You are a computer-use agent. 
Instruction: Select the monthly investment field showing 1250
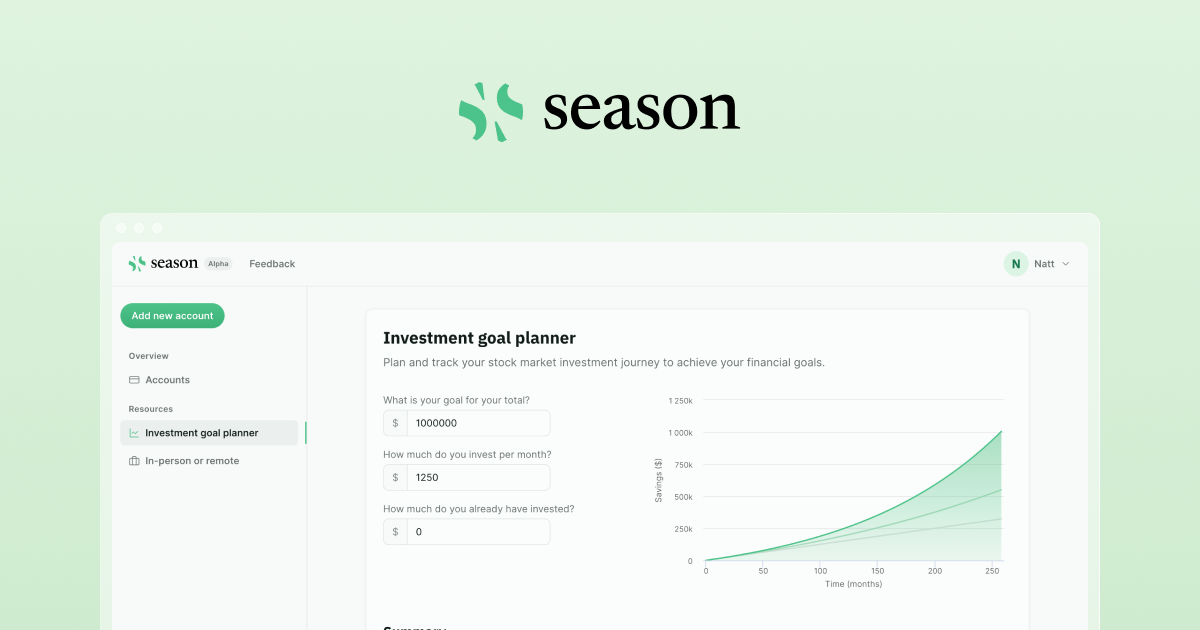[x=478, y=477]
